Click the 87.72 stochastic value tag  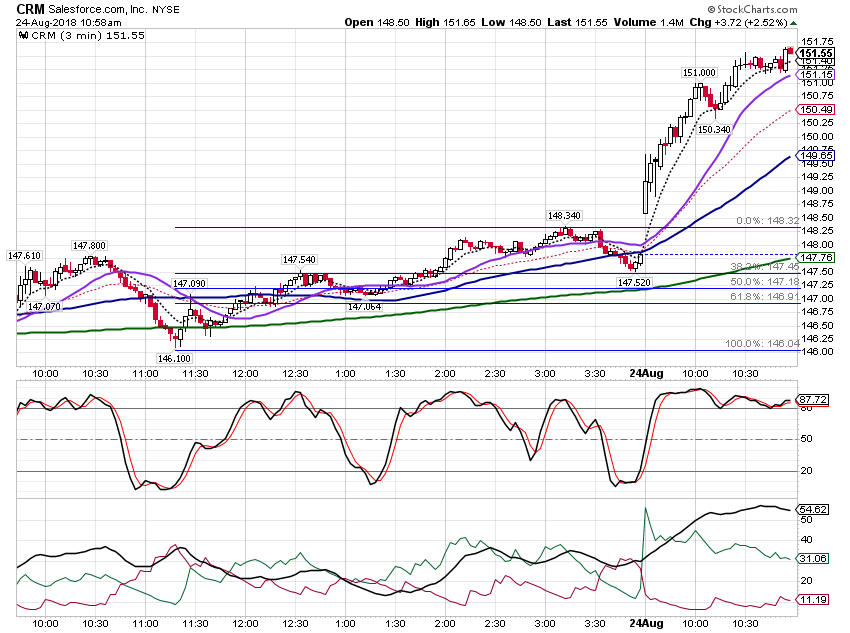pos(813,400)
